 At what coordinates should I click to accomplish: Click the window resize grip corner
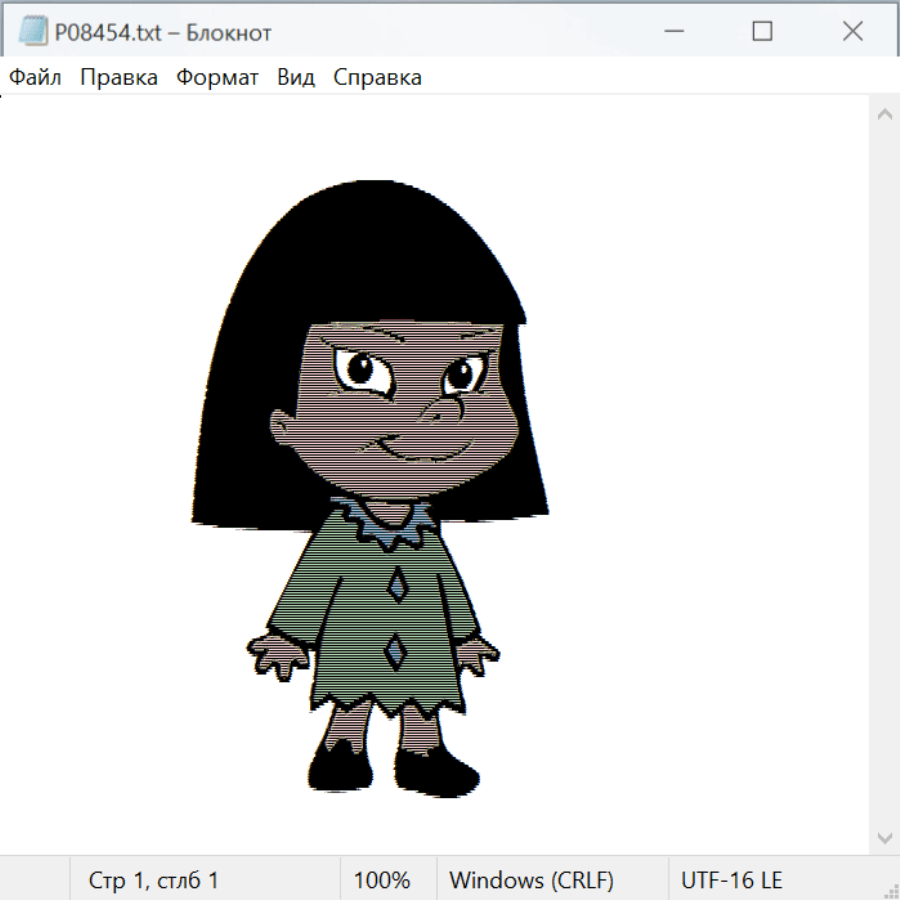pos(891,891)
